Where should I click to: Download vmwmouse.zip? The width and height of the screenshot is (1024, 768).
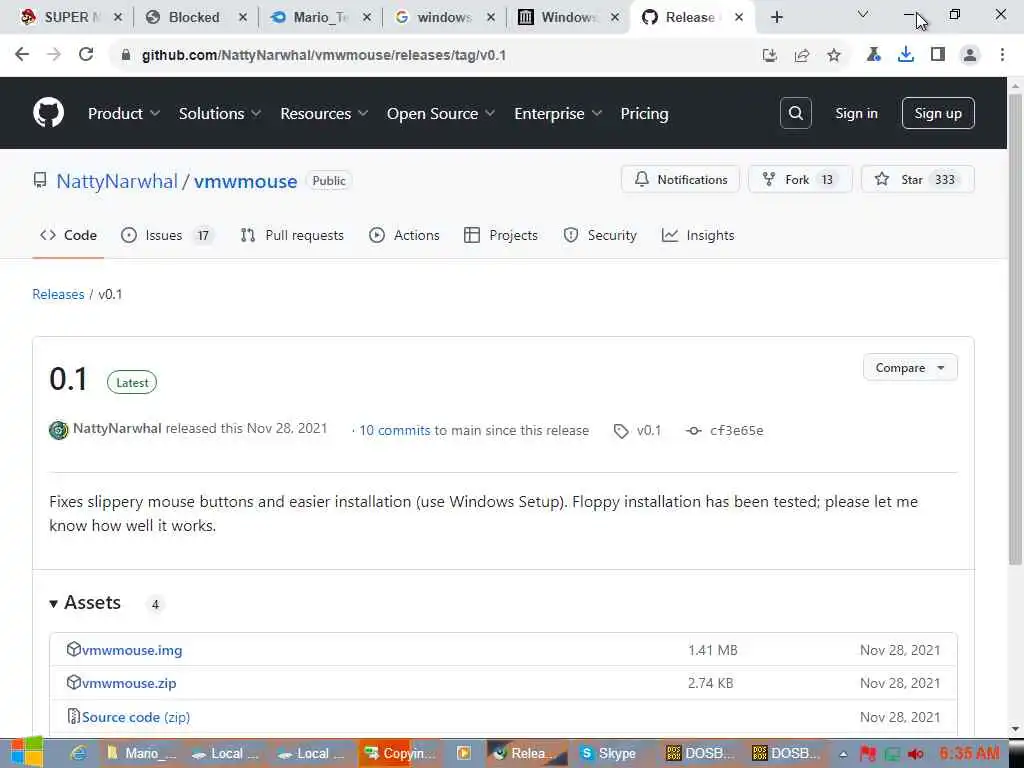[129, 683]
